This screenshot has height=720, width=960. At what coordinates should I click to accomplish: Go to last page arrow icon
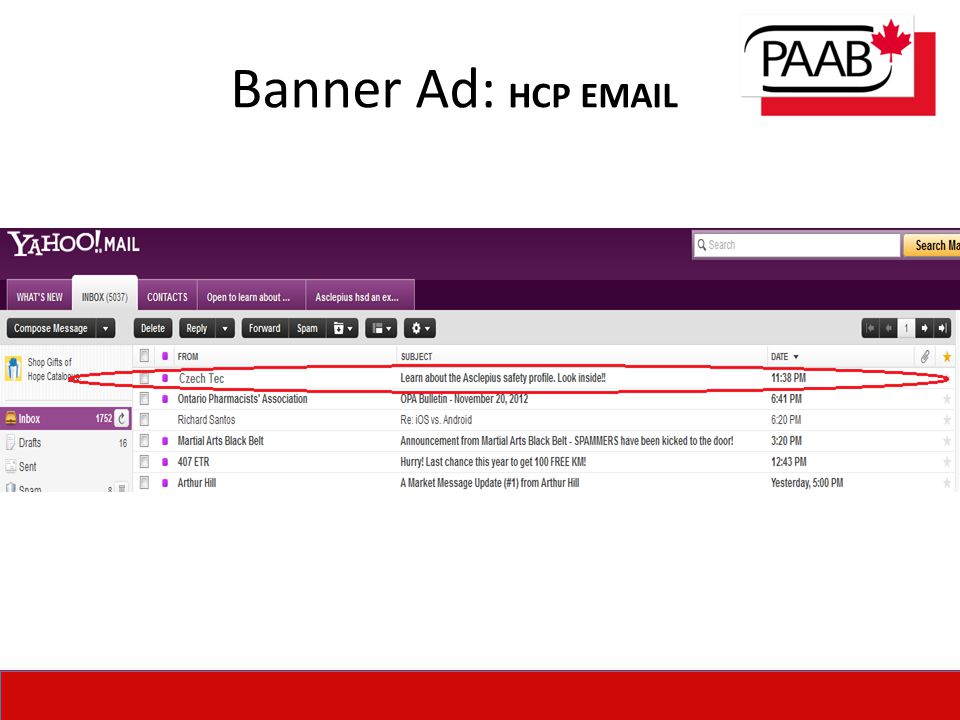pyautogui.click(x=942, y=329)
